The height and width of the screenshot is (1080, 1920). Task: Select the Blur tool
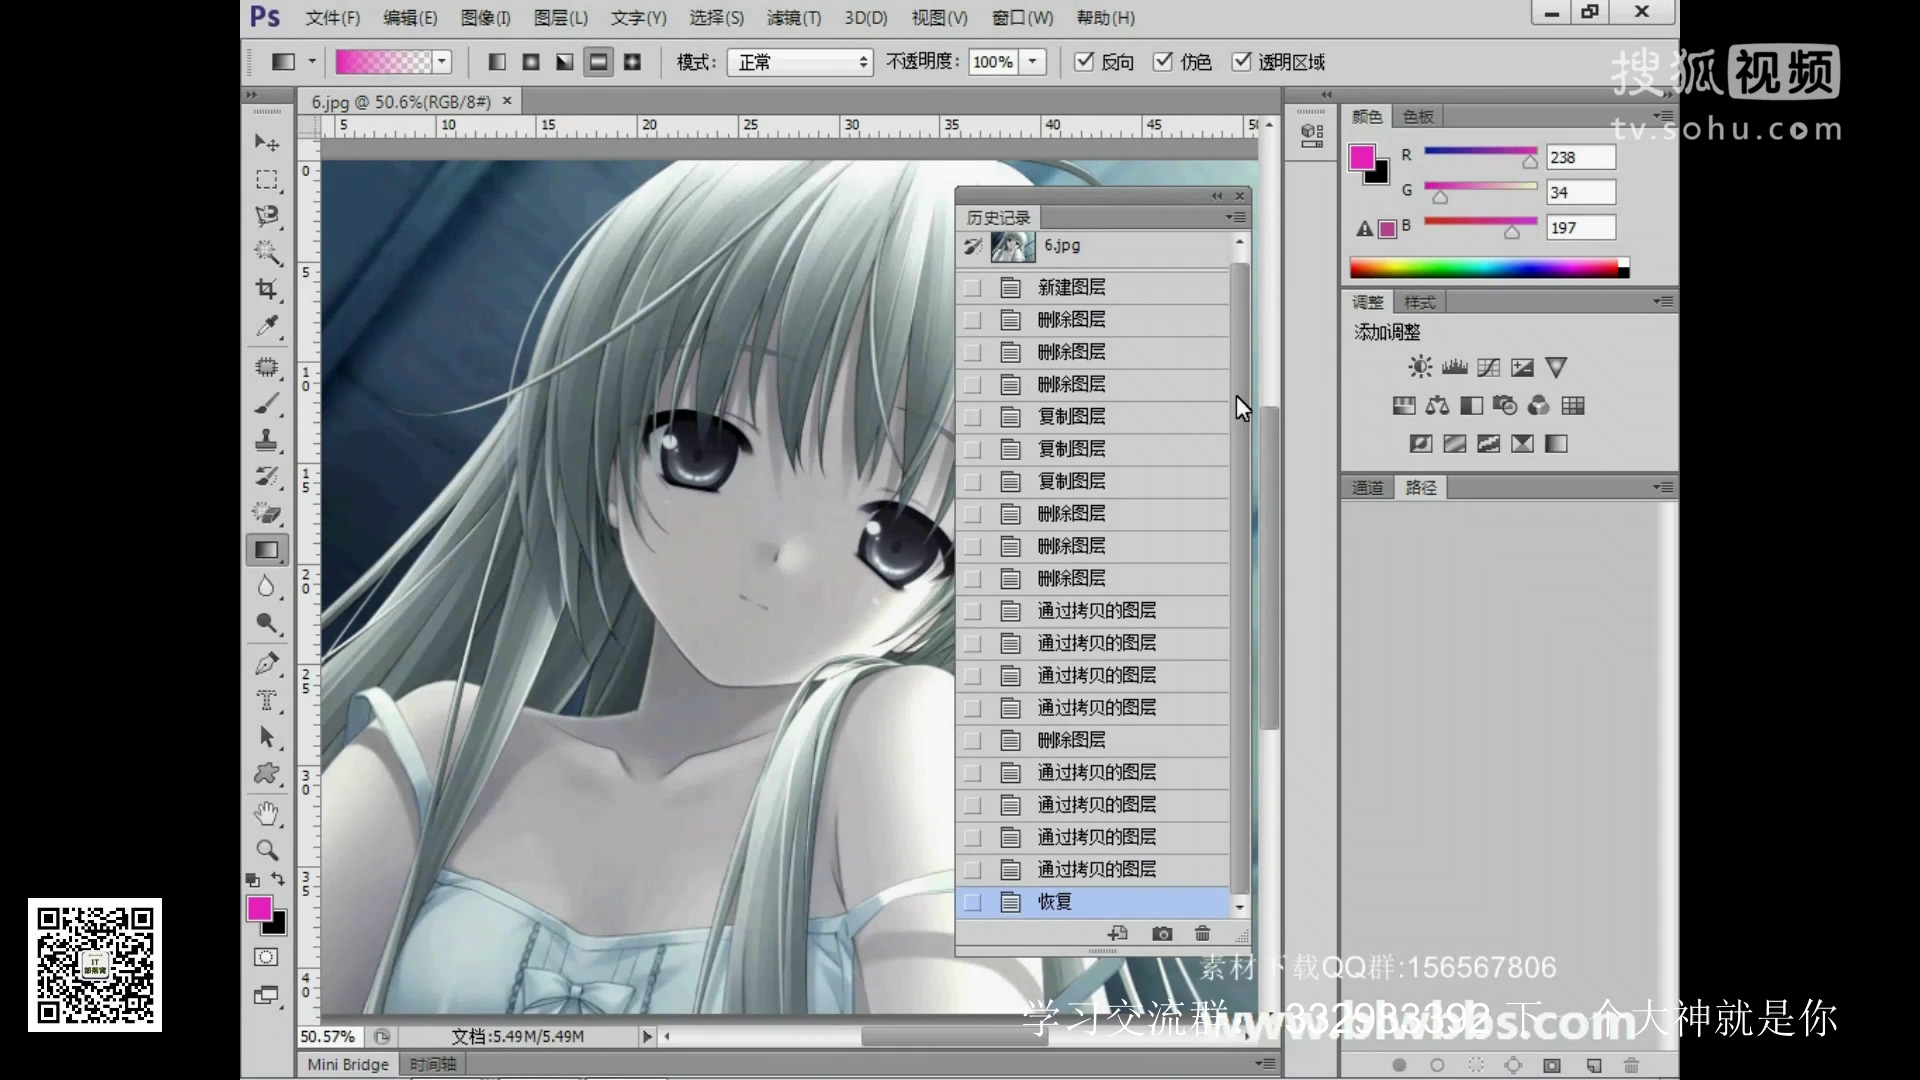[x=266, y=586]
